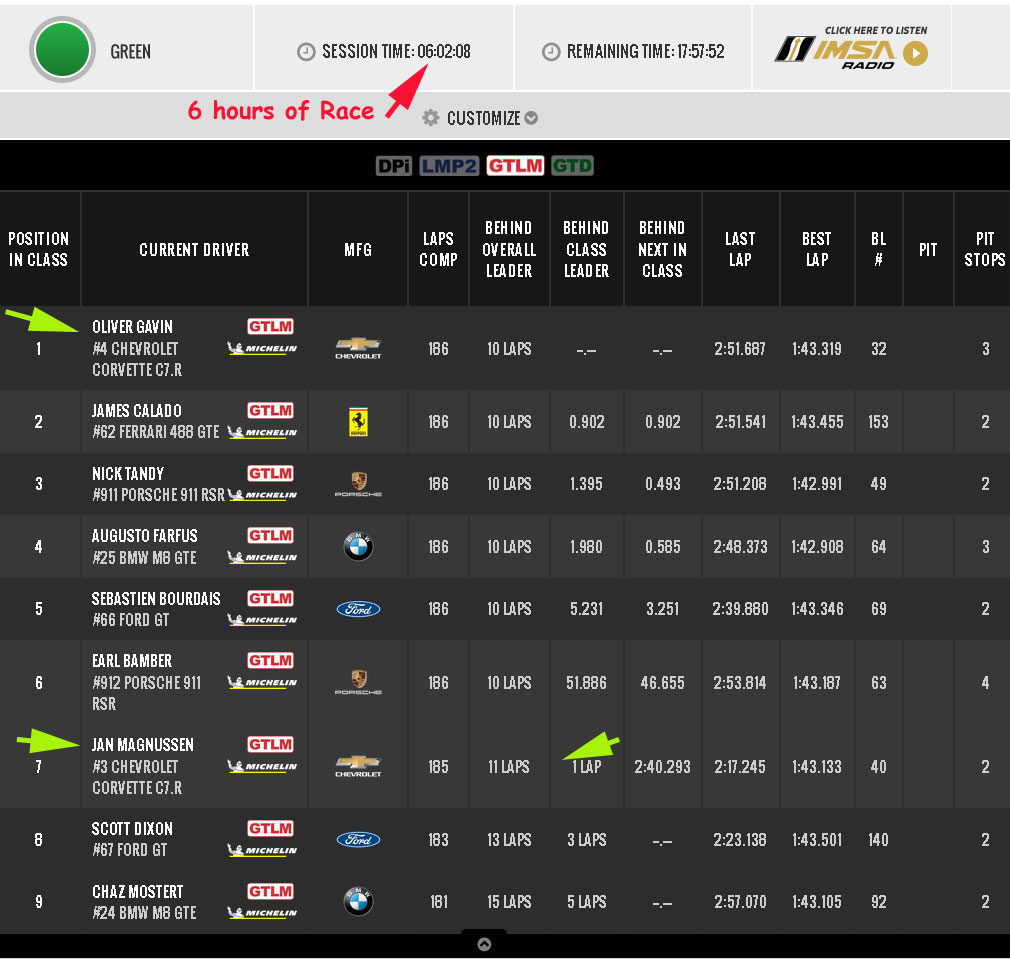Sort by the Laps Comp column header
Image resolution: width=1010 pixels, height=960 pixels.
(438, 249)
